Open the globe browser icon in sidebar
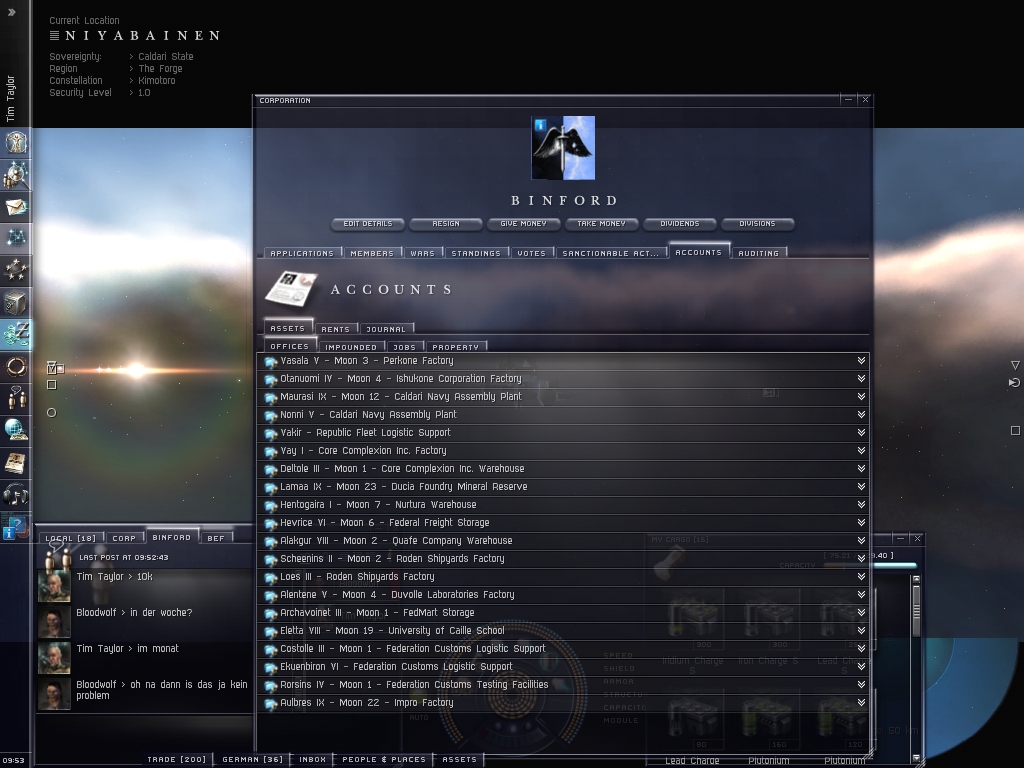Screen dimensions: 1024x768 tap(16, 430)
